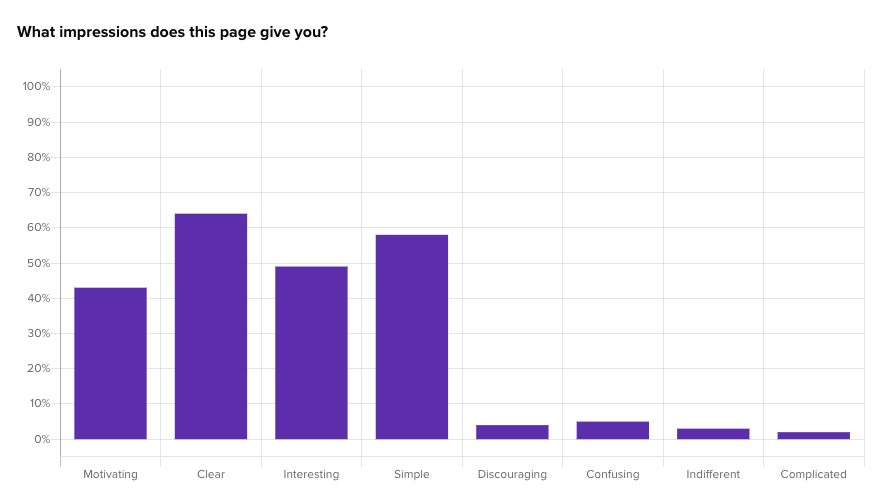Click the Interesting bar

click(x=312, y=353)
